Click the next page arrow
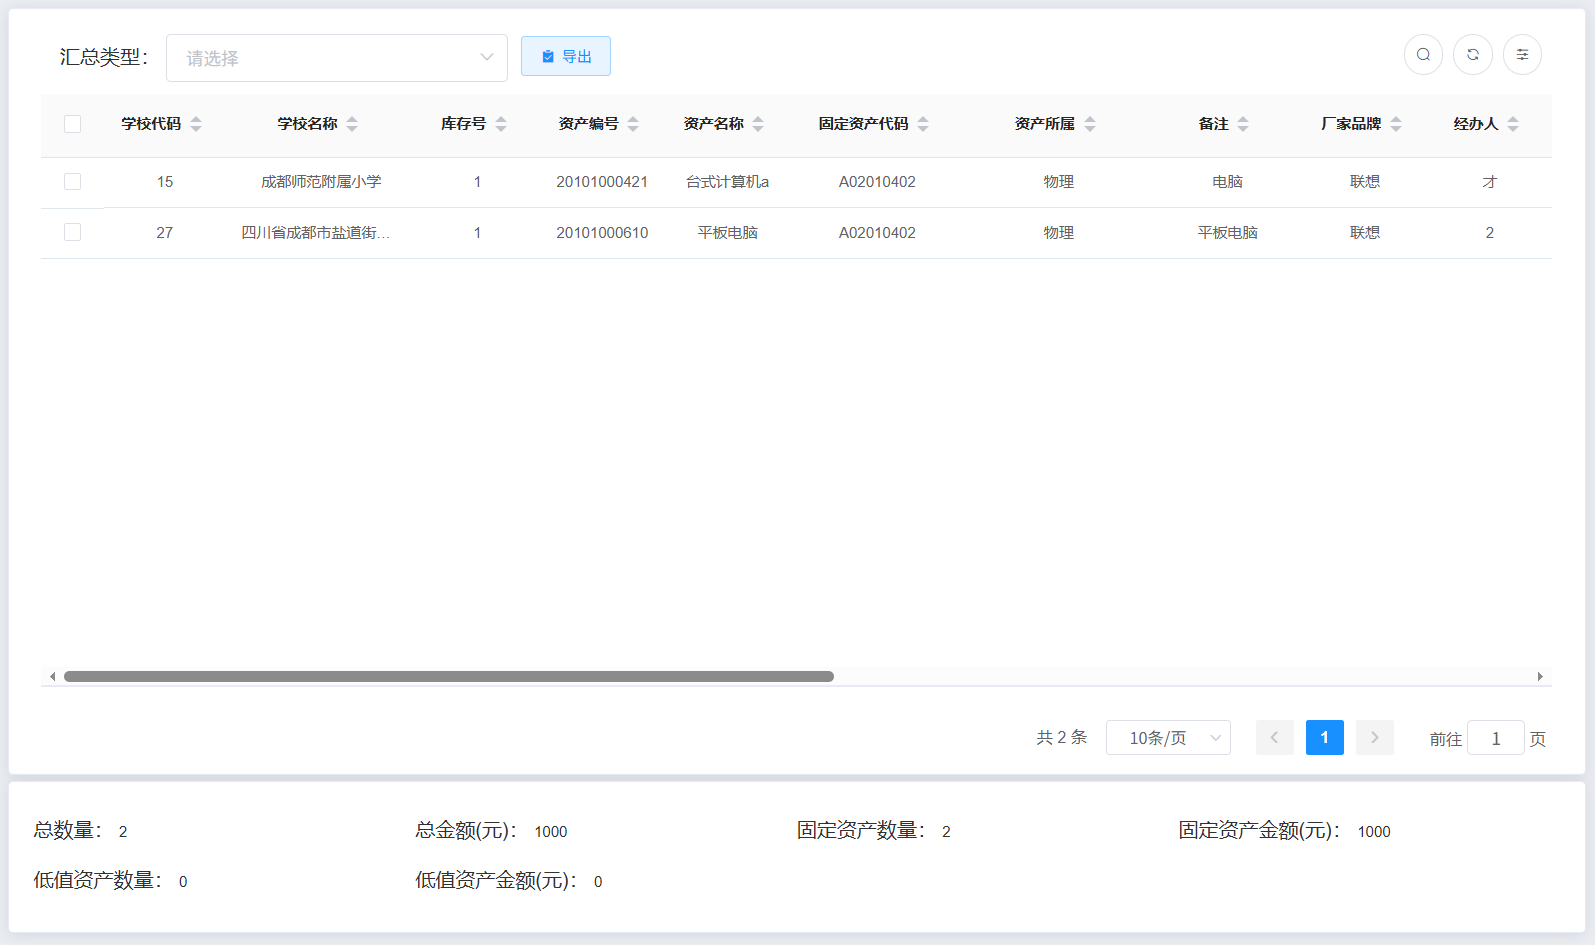This screenshot has height=945, width=1595. coord(1374,738)
